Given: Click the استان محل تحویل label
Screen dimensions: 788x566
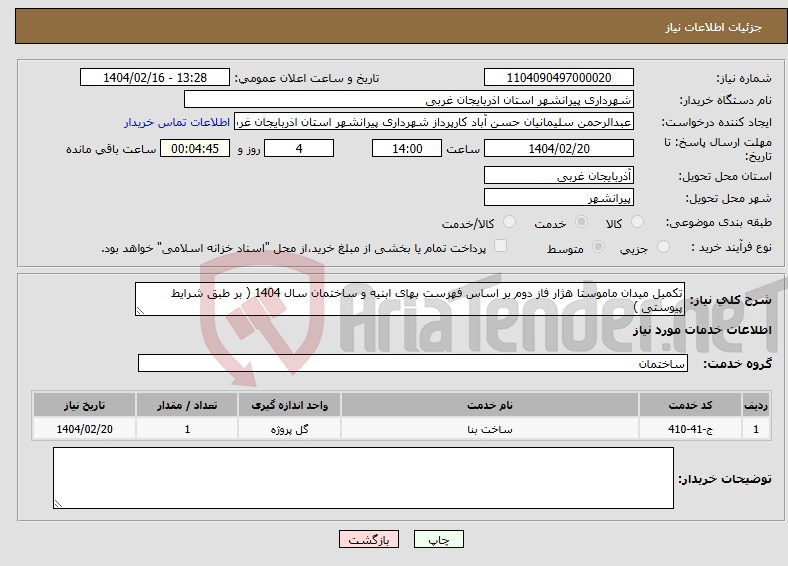Looking at the screenshot, I should click(x=725, y=176).
